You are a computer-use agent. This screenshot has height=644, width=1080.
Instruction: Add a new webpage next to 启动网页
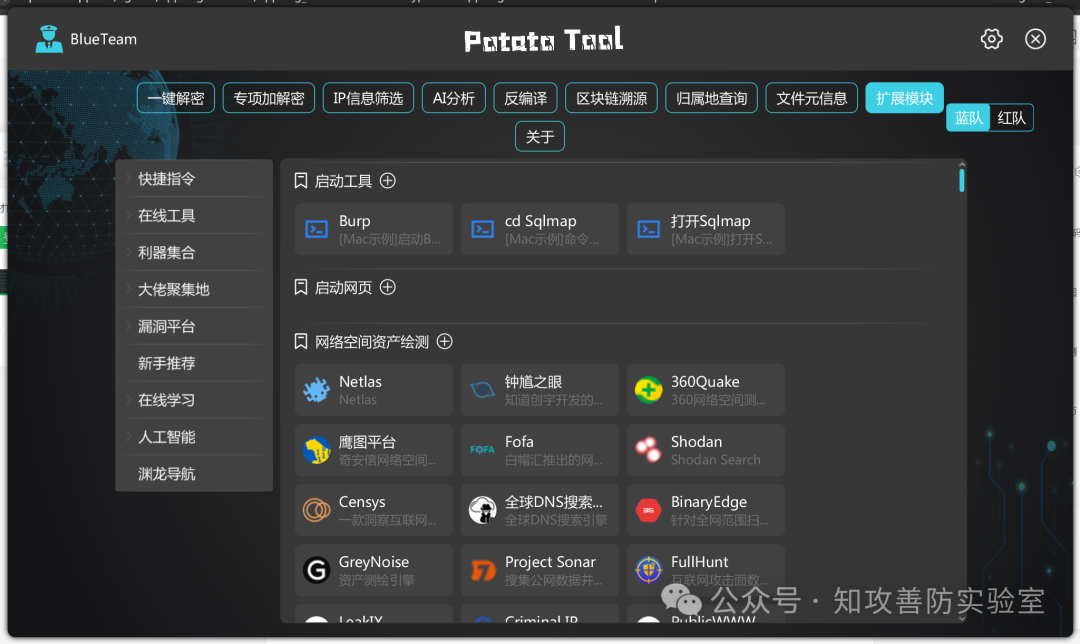(x=388, y=287)
